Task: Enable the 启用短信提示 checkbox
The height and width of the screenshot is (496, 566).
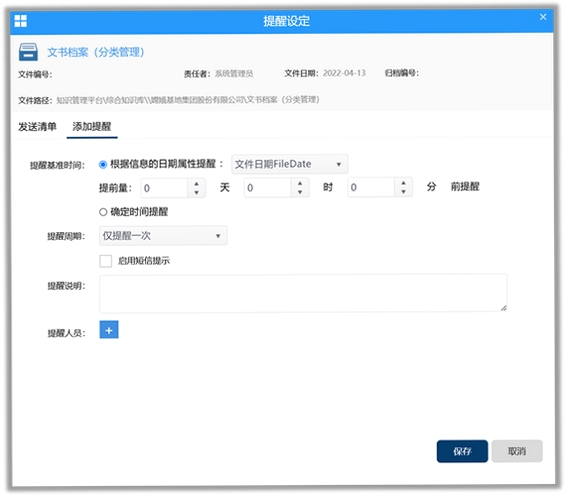Action: (105, 261)
